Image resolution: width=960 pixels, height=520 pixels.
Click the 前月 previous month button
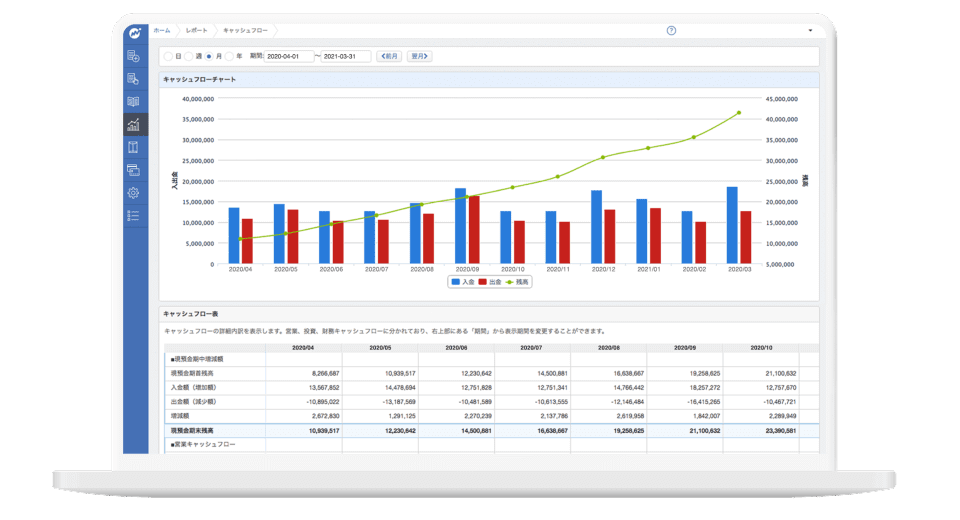click(389, 57)
